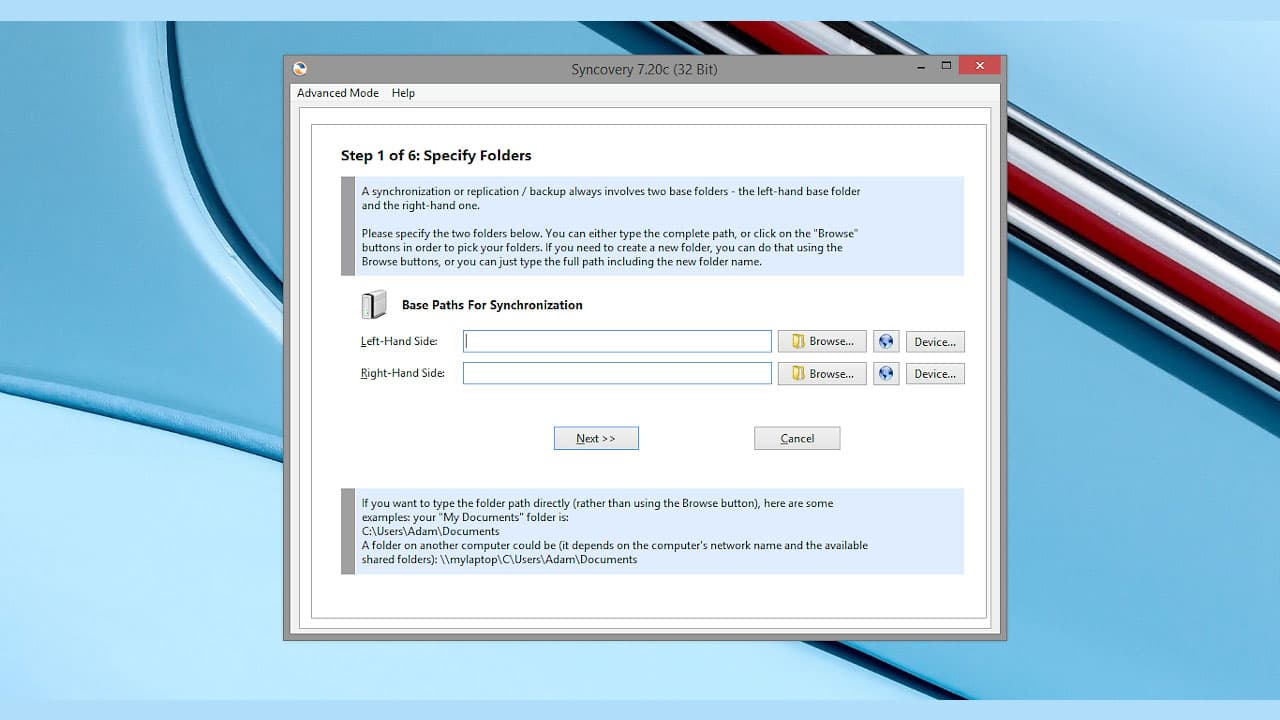
Task: Click the folder icon on the lower Browse button
Action: tap(797, 373)
